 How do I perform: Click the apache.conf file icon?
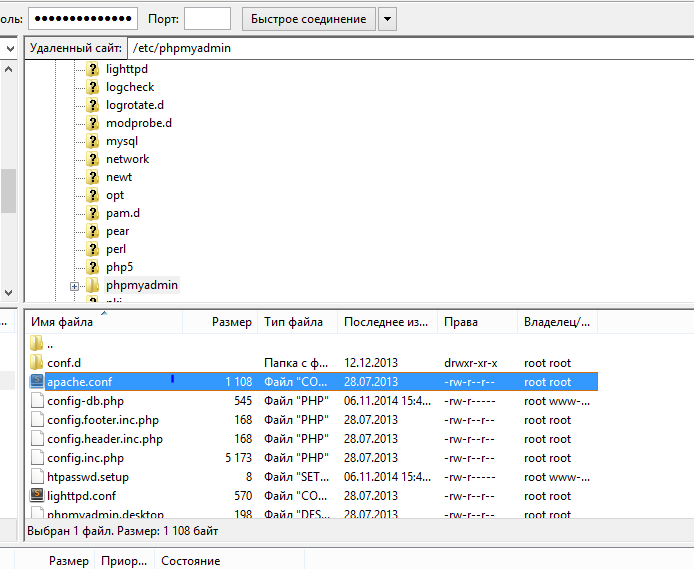click(38, 381)
